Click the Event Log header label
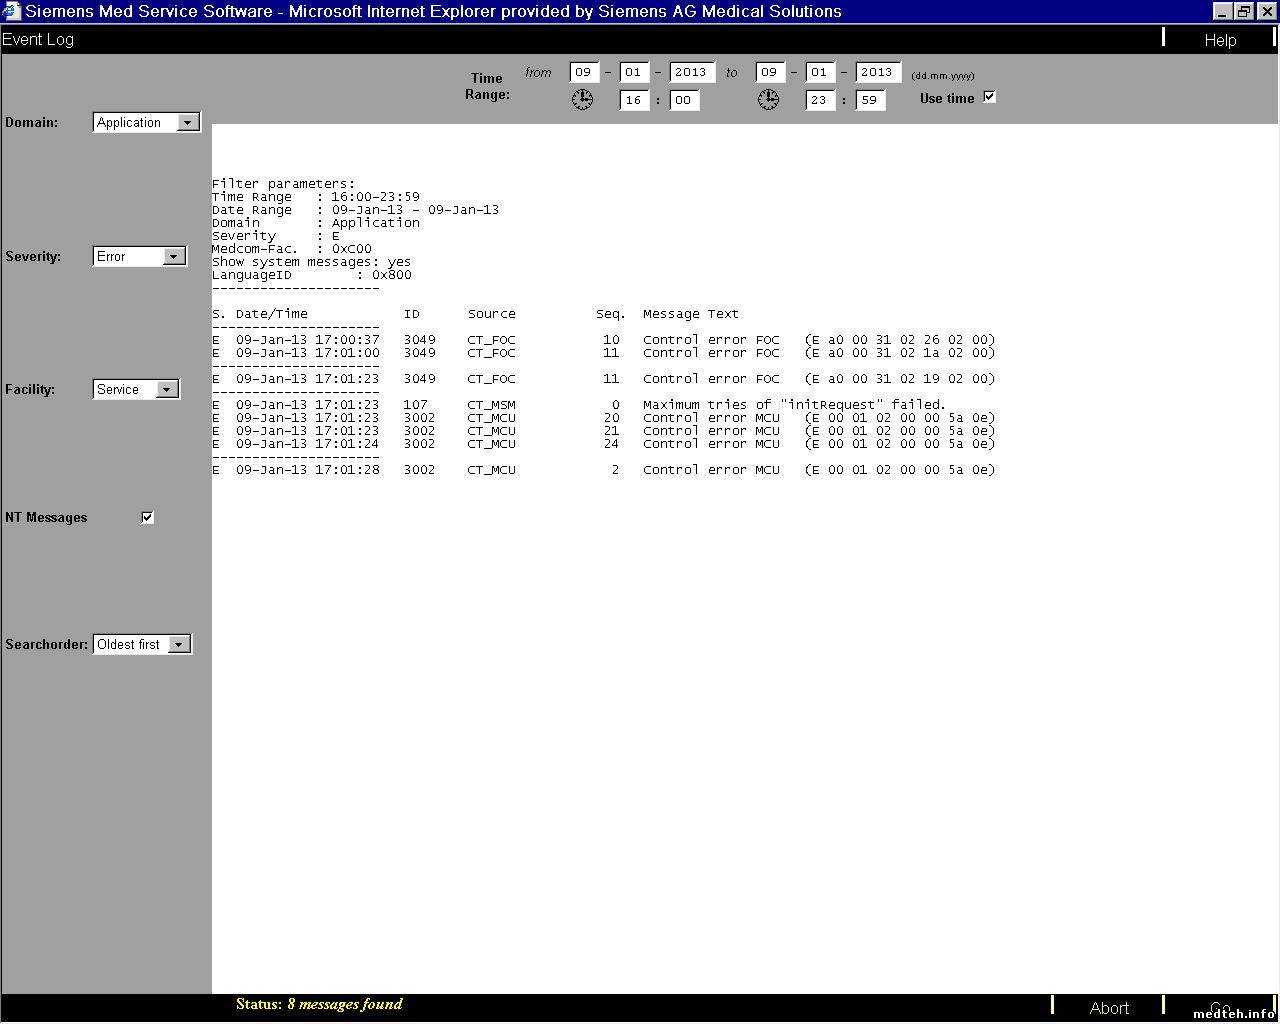 click(38, 39)
